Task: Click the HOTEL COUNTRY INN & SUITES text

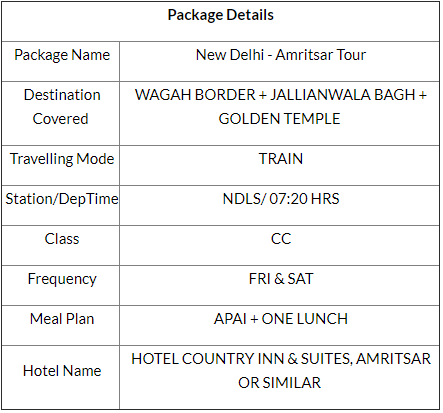Action: (x=242, y=359)
